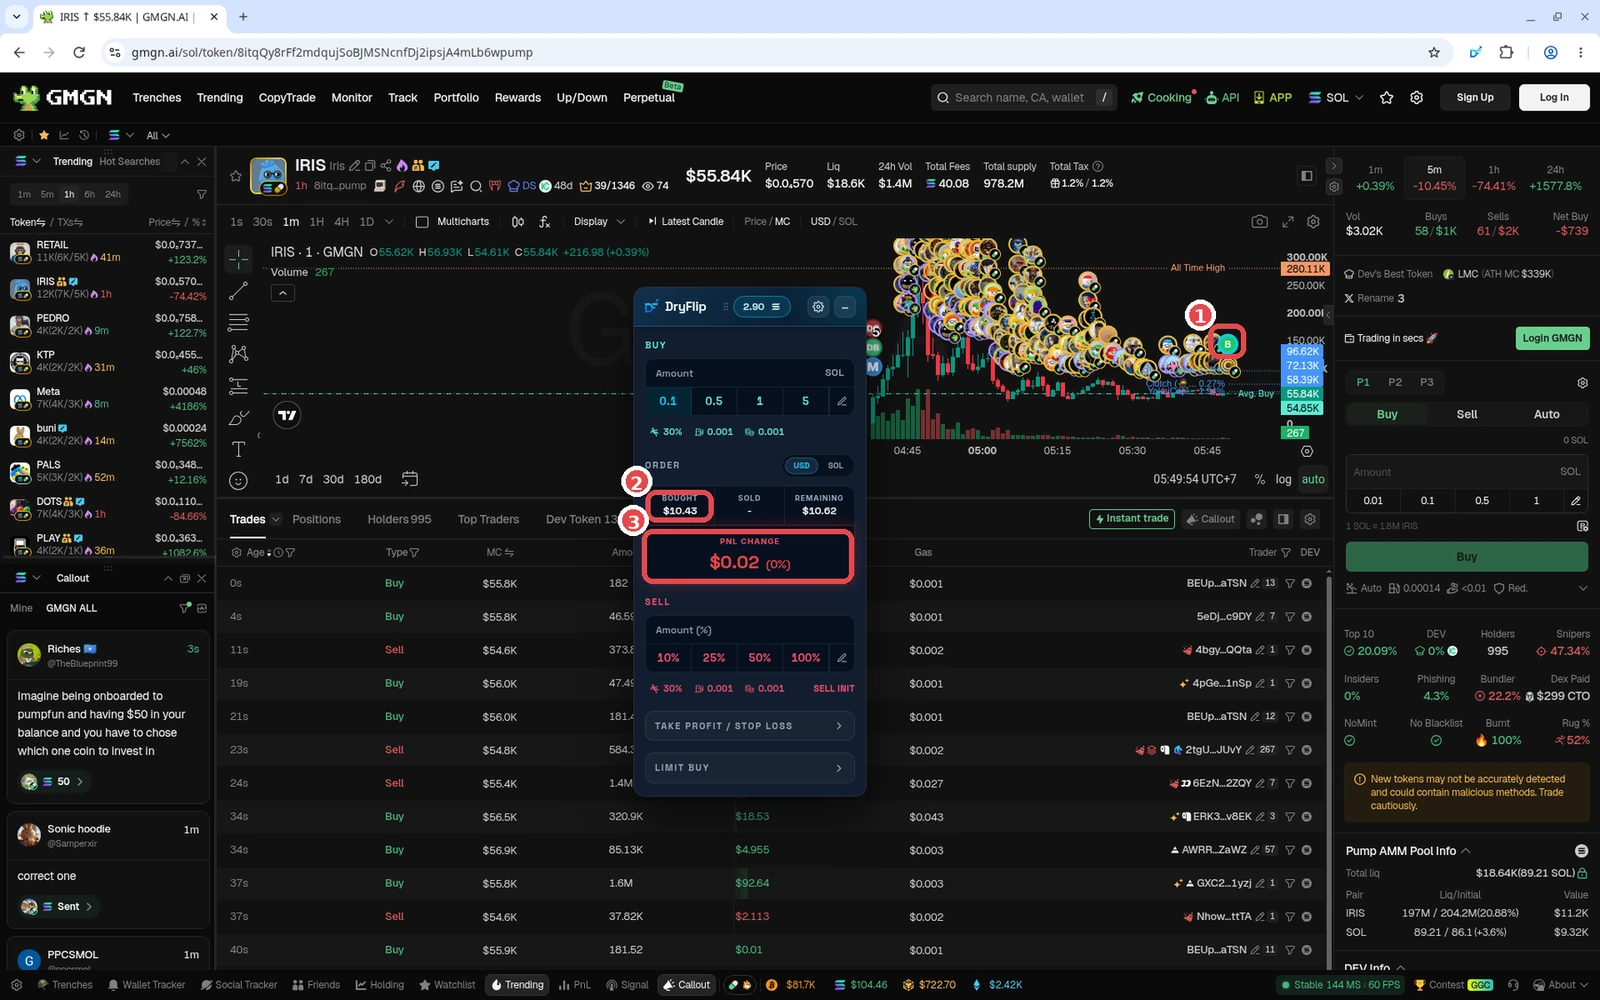Image resolution: width=1600 pixels, height=1000 pixels.
Task: Collapse the Pump AMM Pool Info section
Action: pyautogui.click(x=1466, y=851)
